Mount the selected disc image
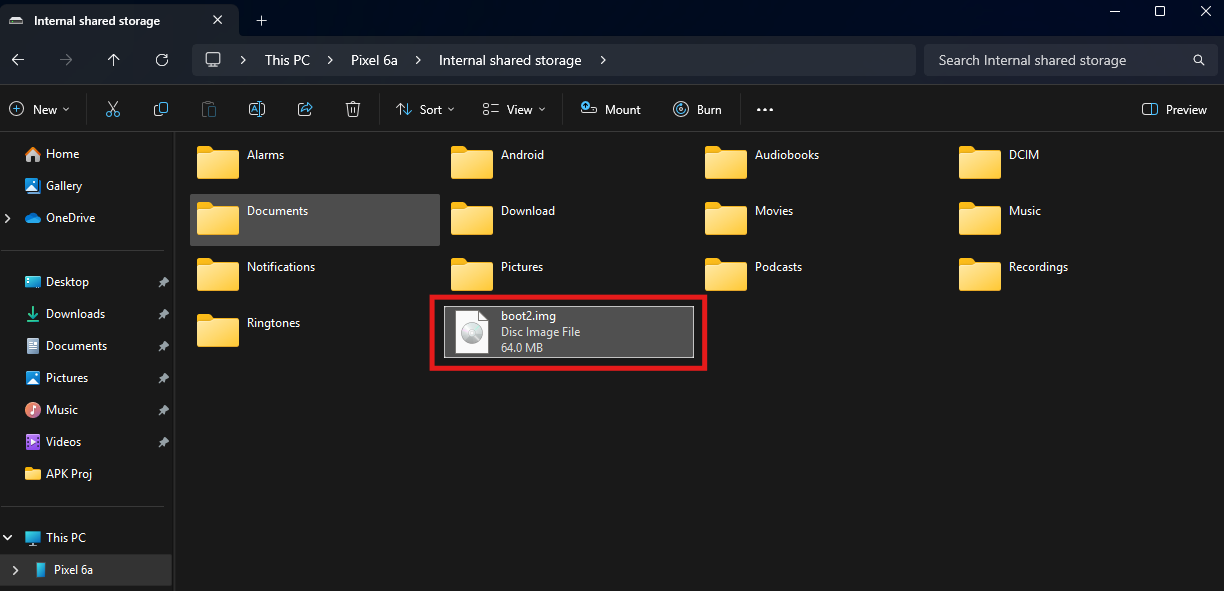Screen dimensions: 1224x591 point(611,109)
